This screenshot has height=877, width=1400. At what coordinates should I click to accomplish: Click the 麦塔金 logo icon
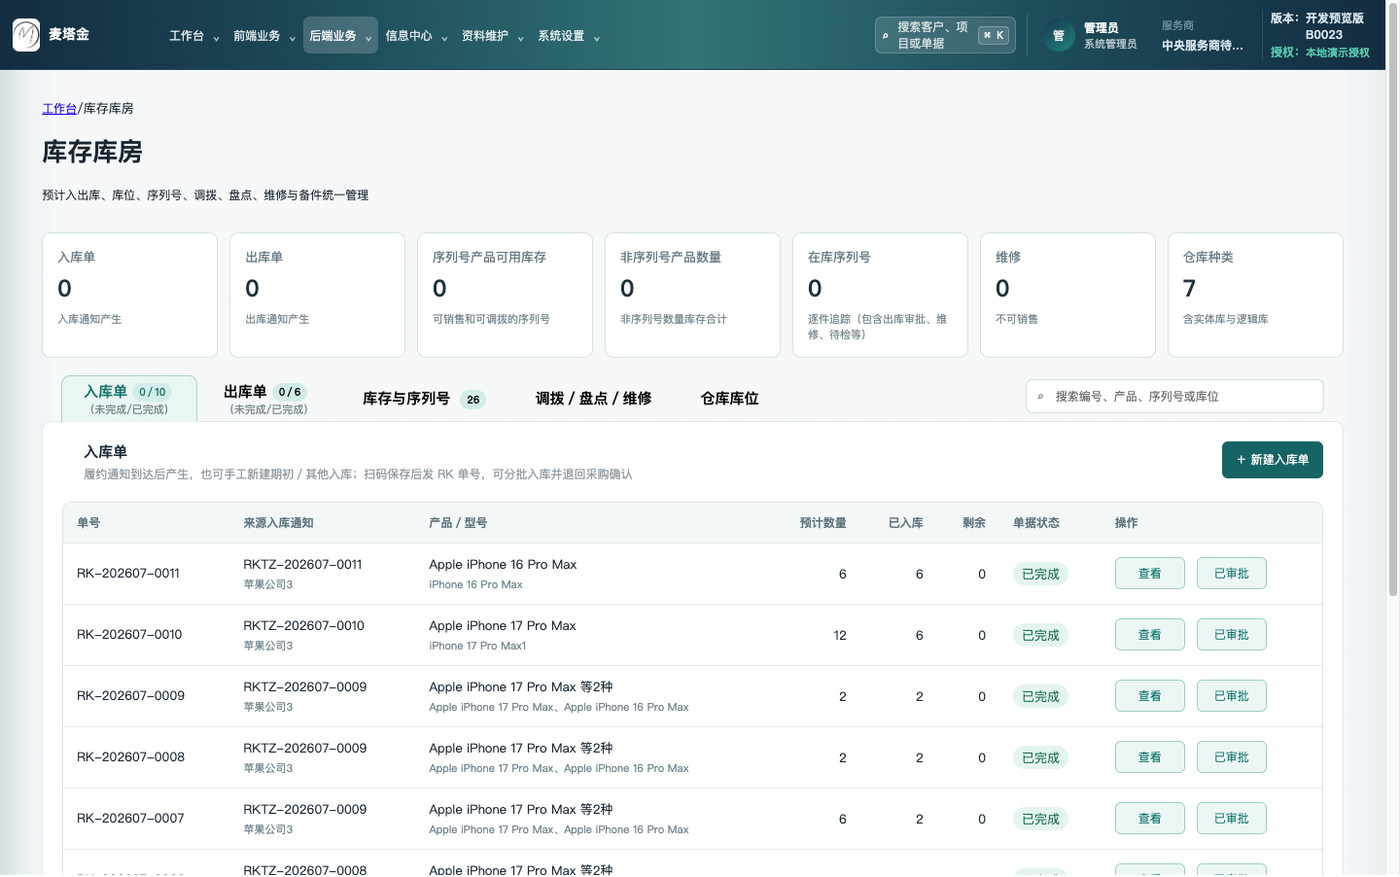click(x=26, y=35)
